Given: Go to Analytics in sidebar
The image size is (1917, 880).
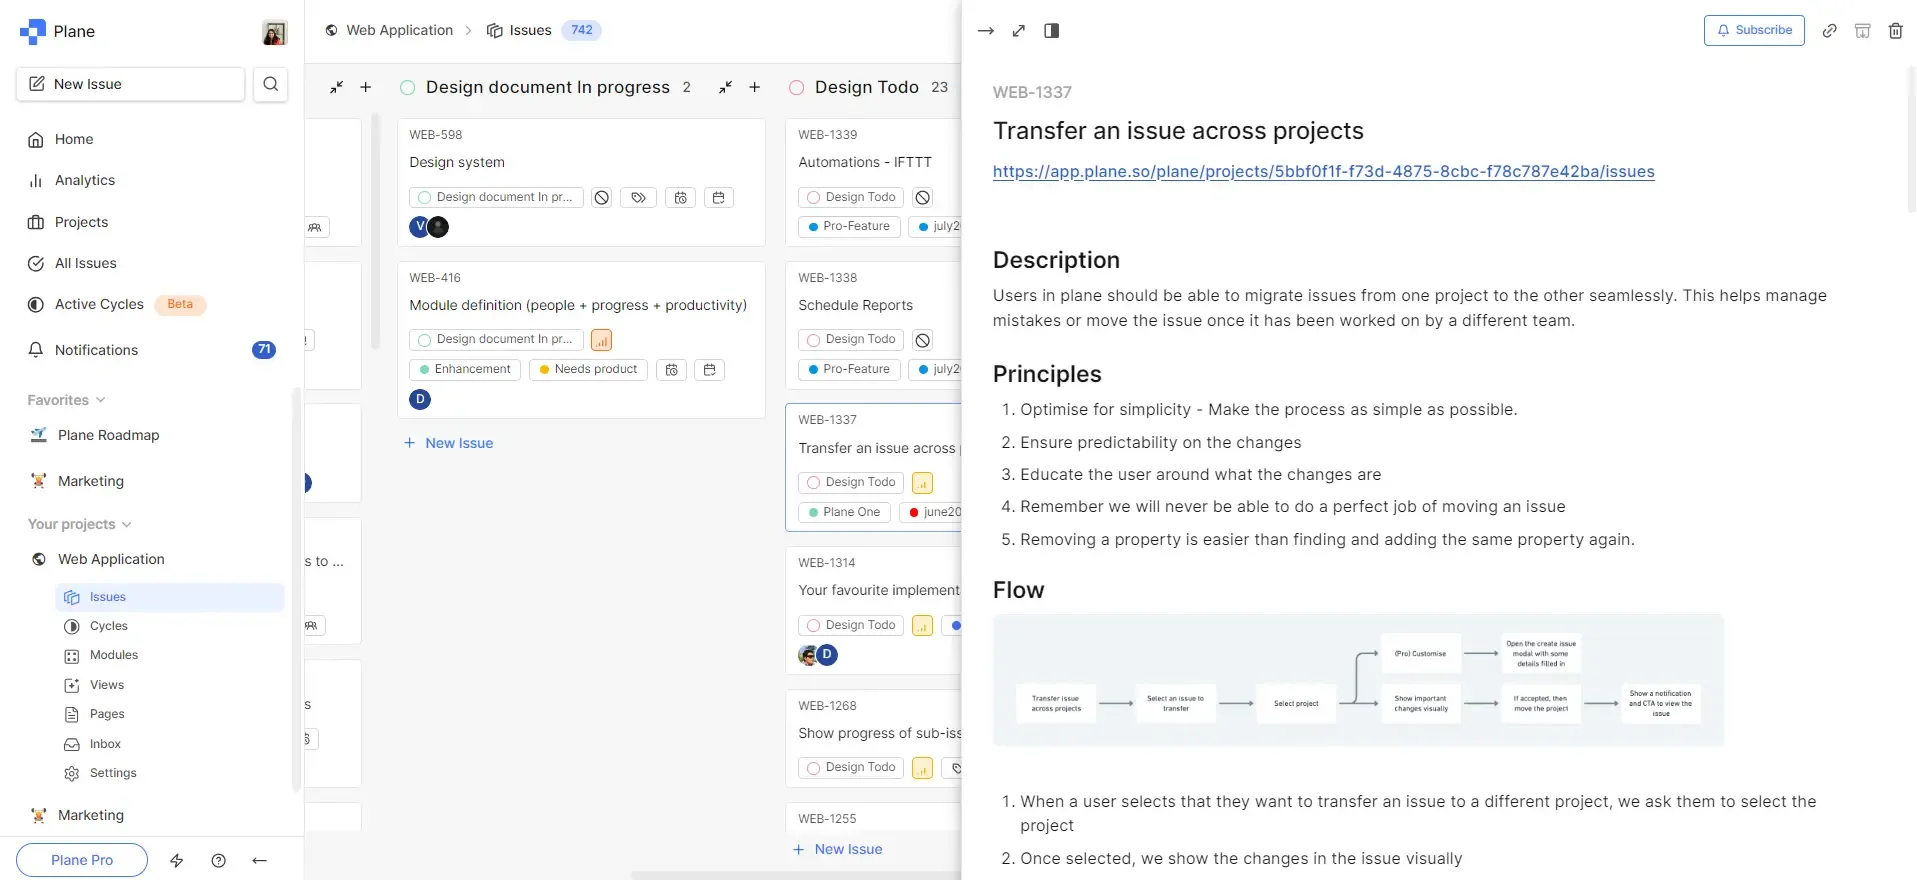Looking at the screenshot, I should click(x=84, y=180).
